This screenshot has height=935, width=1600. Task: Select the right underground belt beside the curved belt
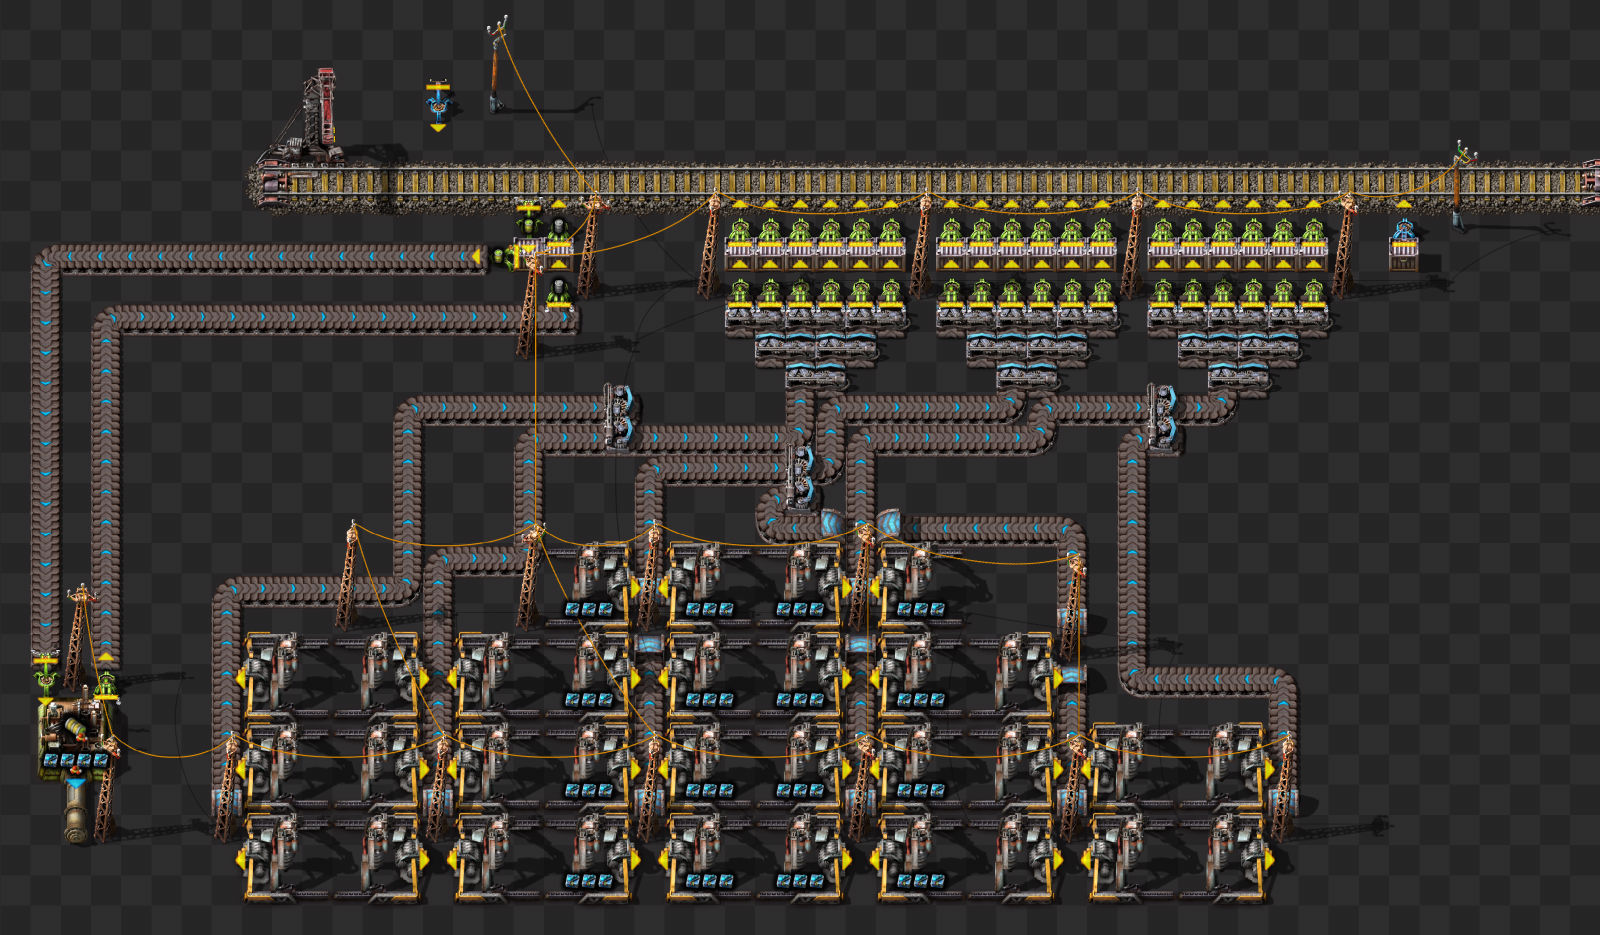890,523
